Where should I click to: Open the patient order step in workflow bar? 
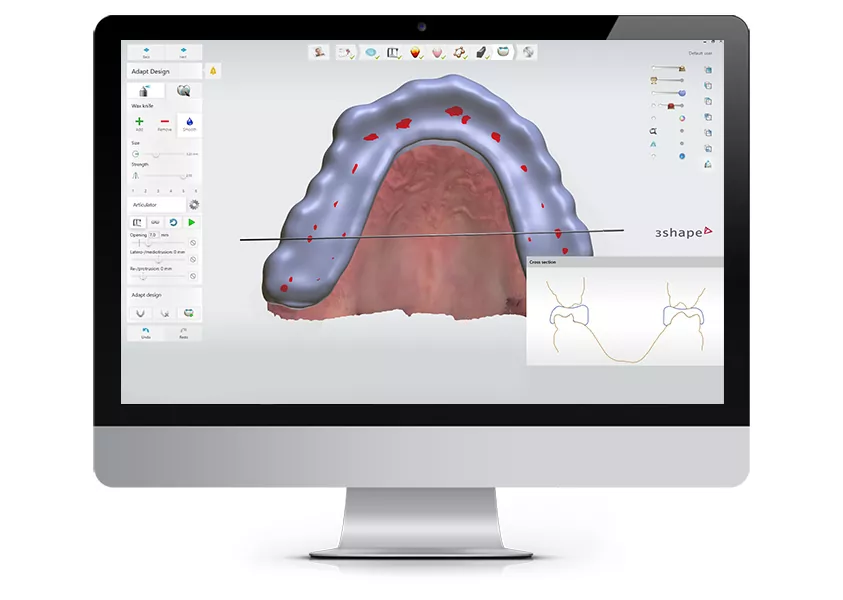coord(320,52)
